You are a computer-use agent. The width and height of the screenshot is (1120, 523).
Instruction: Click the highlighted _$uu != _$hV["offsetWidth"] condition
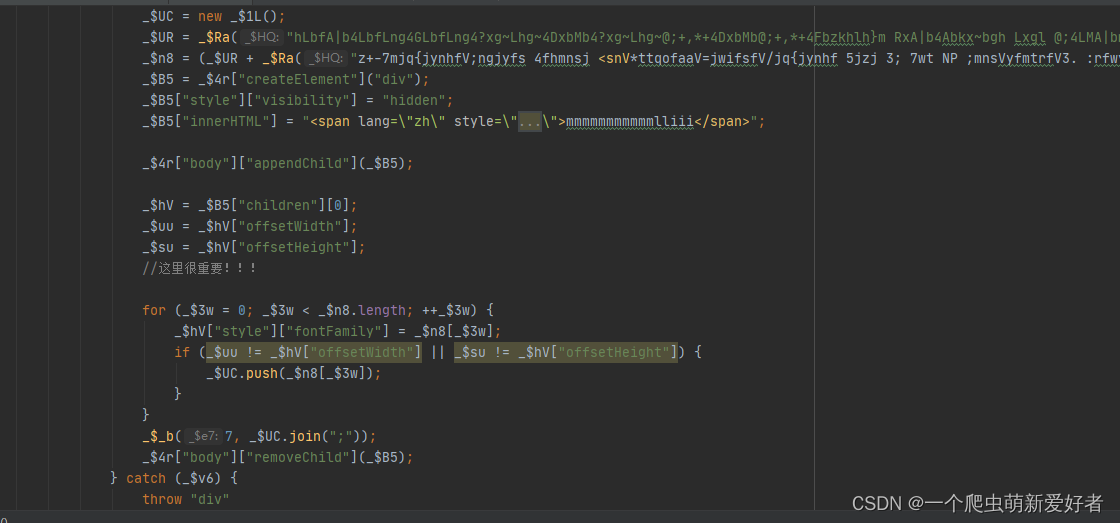[x=314, y=352]
